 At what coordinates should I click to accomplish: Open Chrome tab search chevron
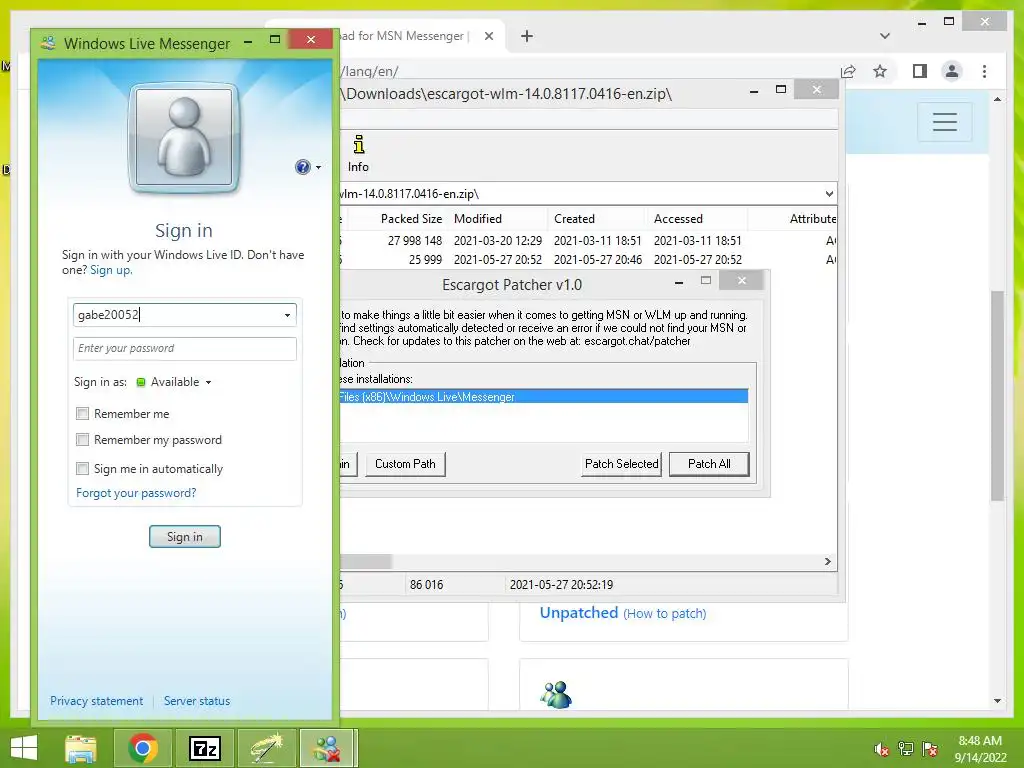pos(885,36)
